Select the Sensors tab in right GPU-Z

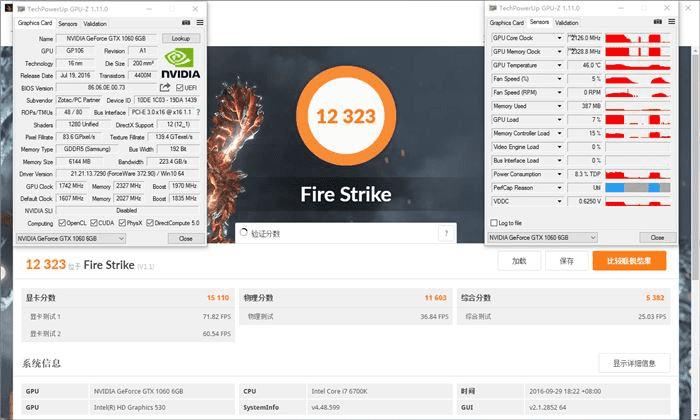point(539,21)
